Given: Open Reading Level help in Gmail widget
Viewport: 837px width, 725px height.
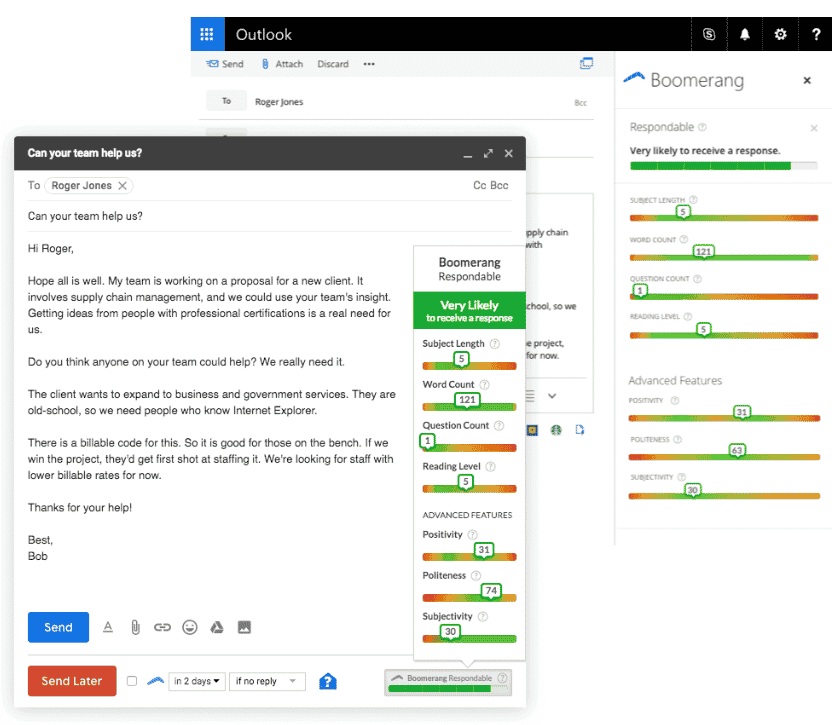Looking at the screenshot, I should (x=490, y=467).
